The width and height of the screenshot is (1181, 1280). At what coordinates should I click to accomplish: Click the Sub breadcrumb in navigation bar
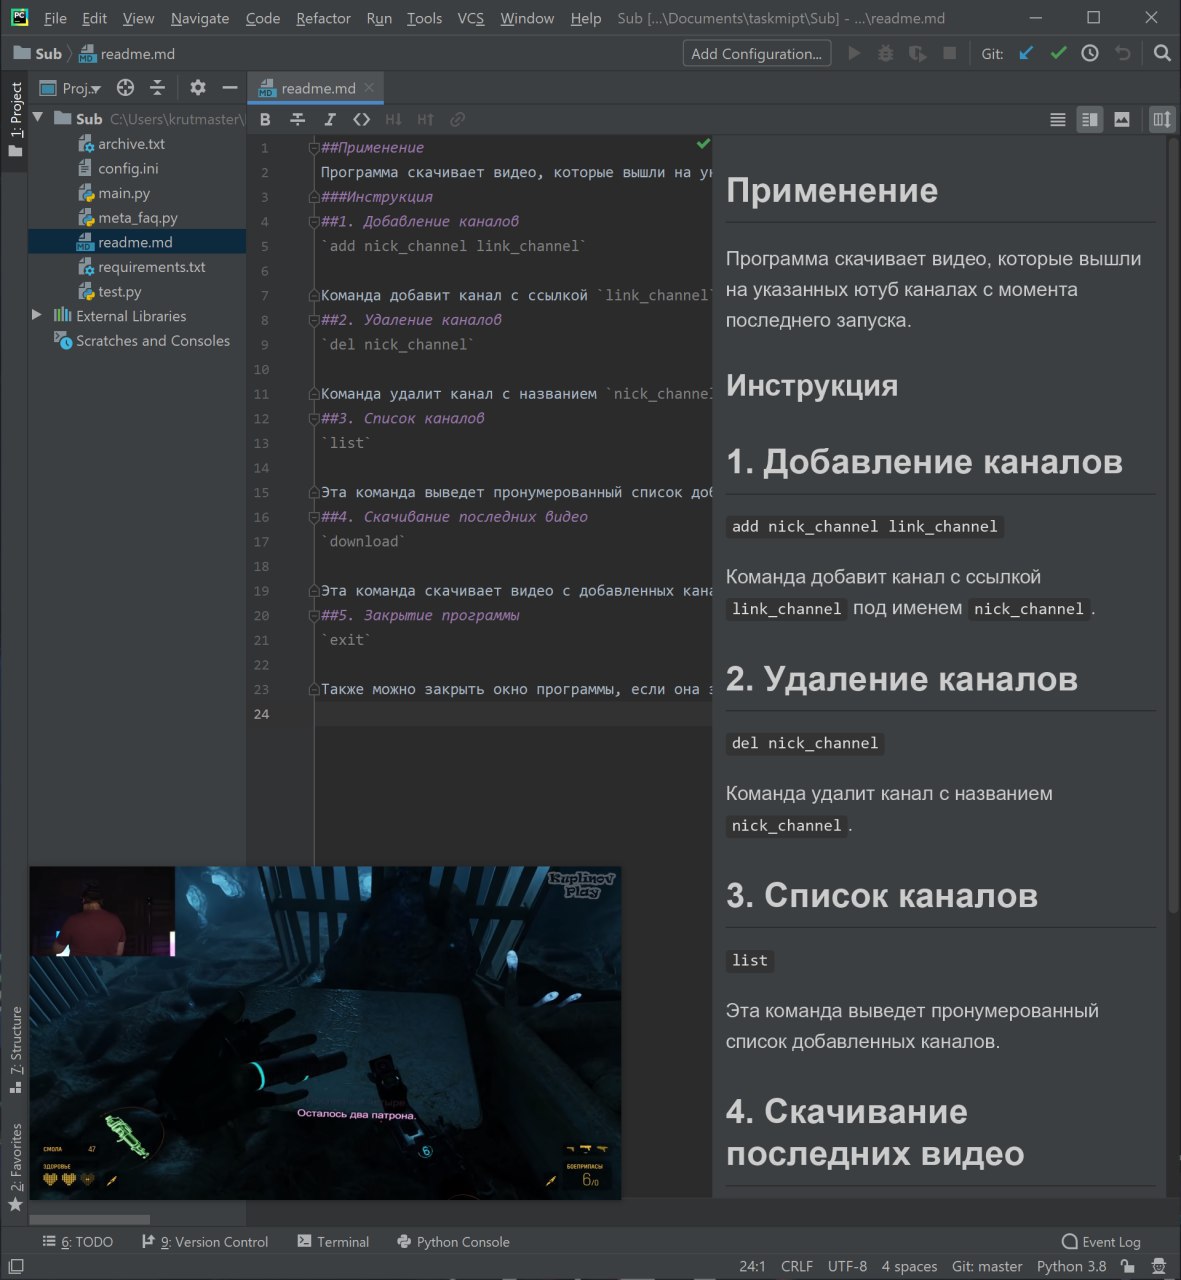tap(37, 54)
